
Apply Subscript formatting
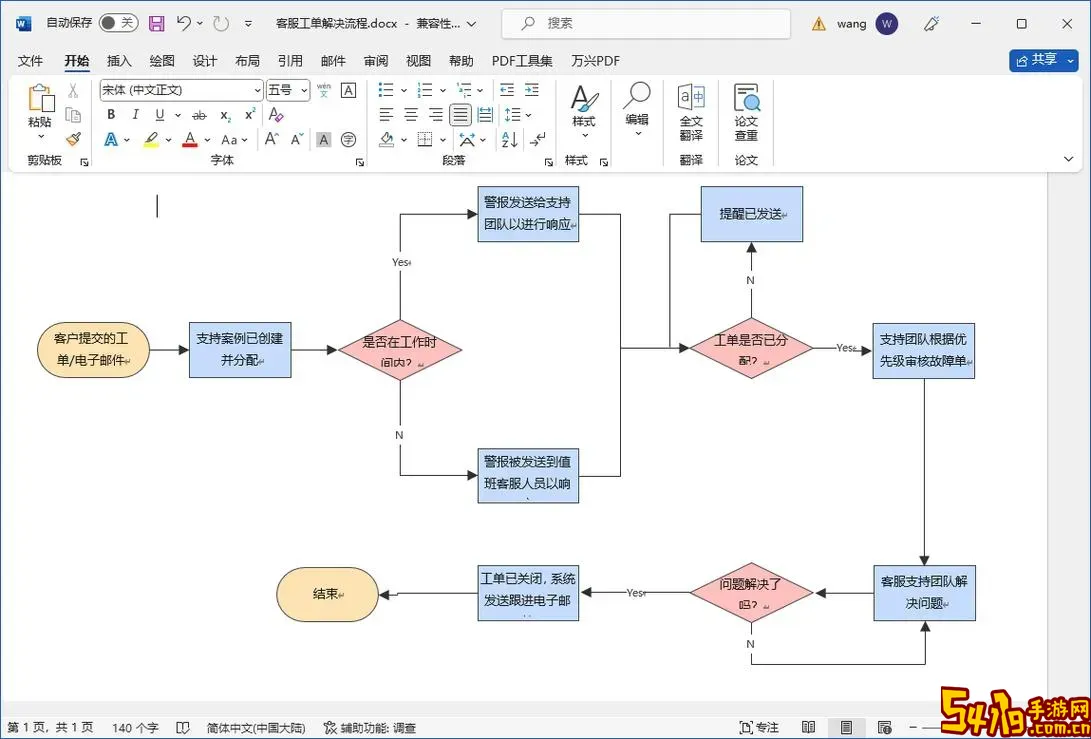tap(225, 115)
